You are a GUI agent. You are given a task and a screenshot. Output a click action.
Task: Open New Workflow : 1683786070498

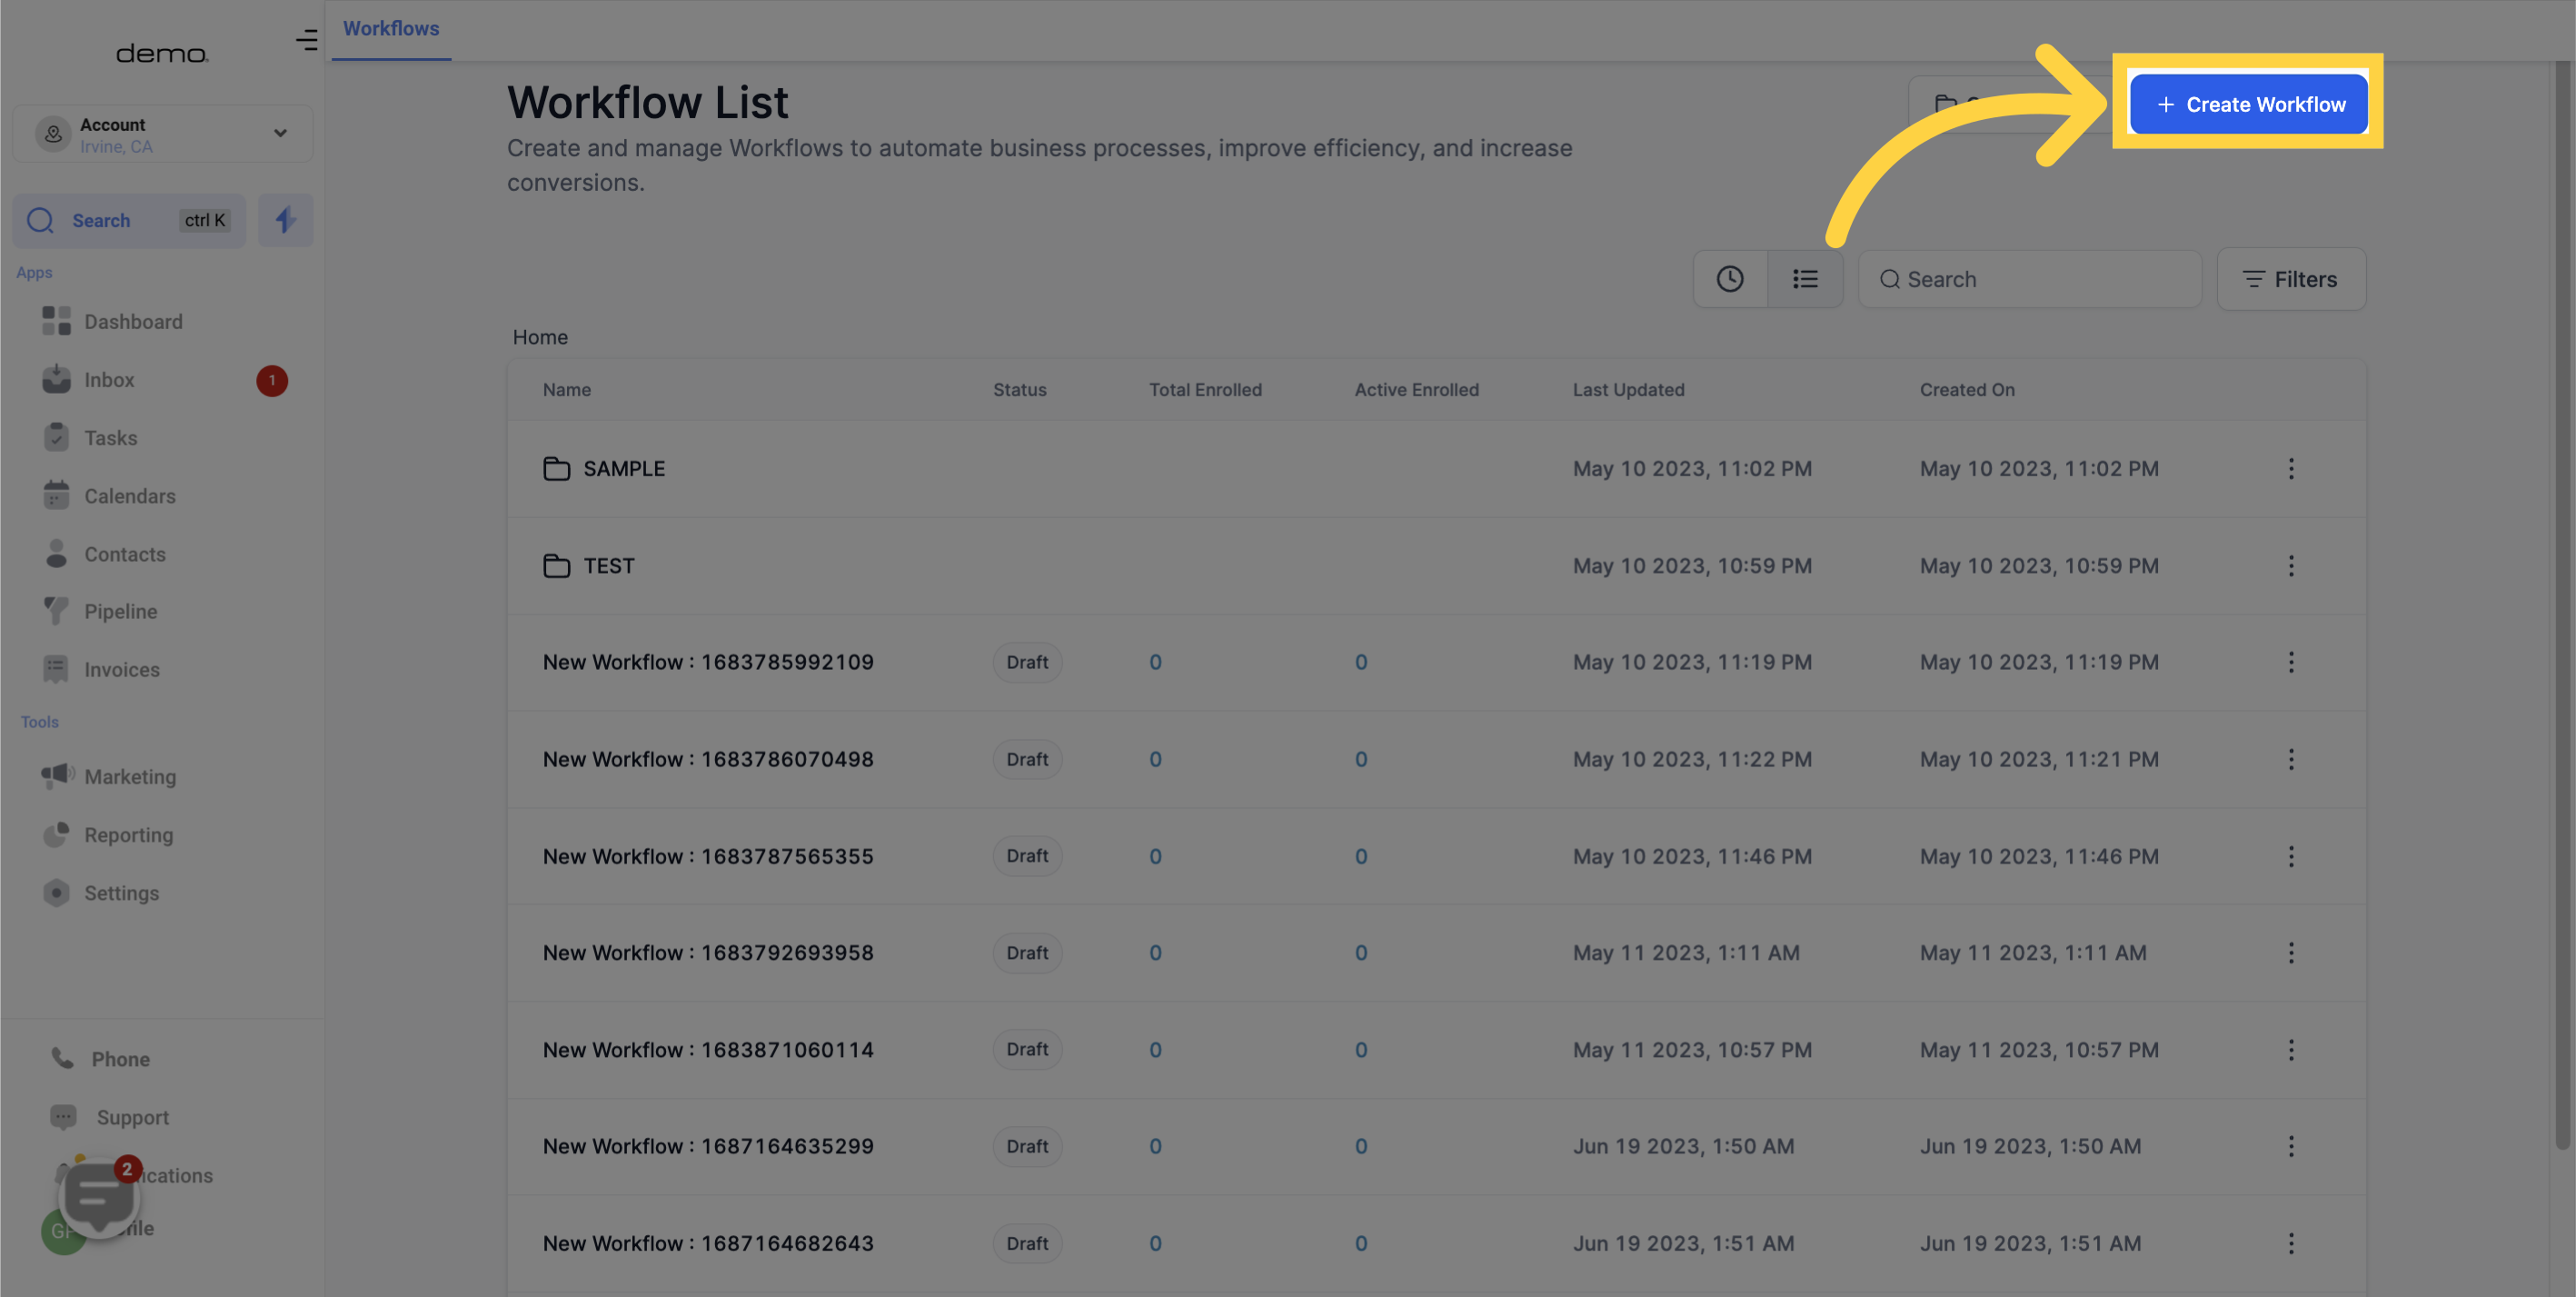[708, 759]
